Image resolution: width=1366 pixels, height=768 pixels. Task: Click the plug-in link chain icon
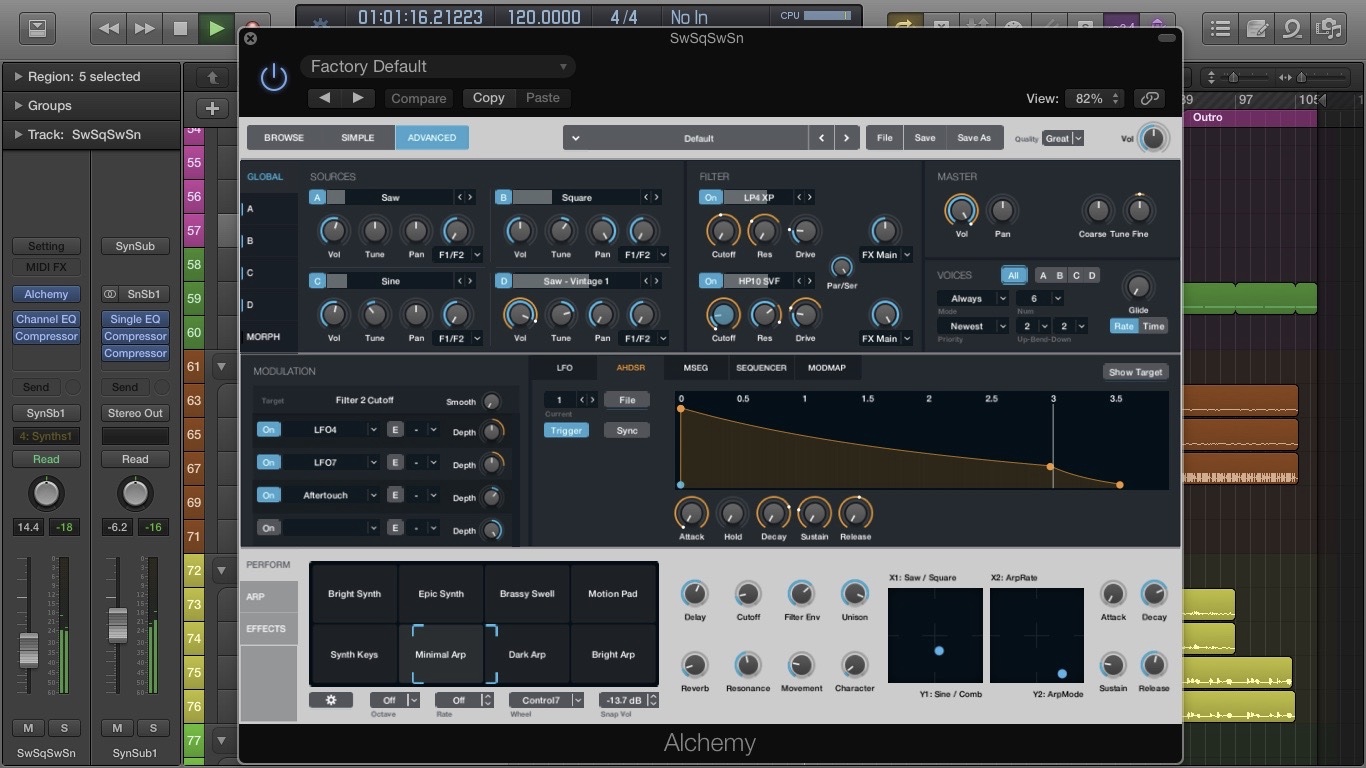(1150, 98)
